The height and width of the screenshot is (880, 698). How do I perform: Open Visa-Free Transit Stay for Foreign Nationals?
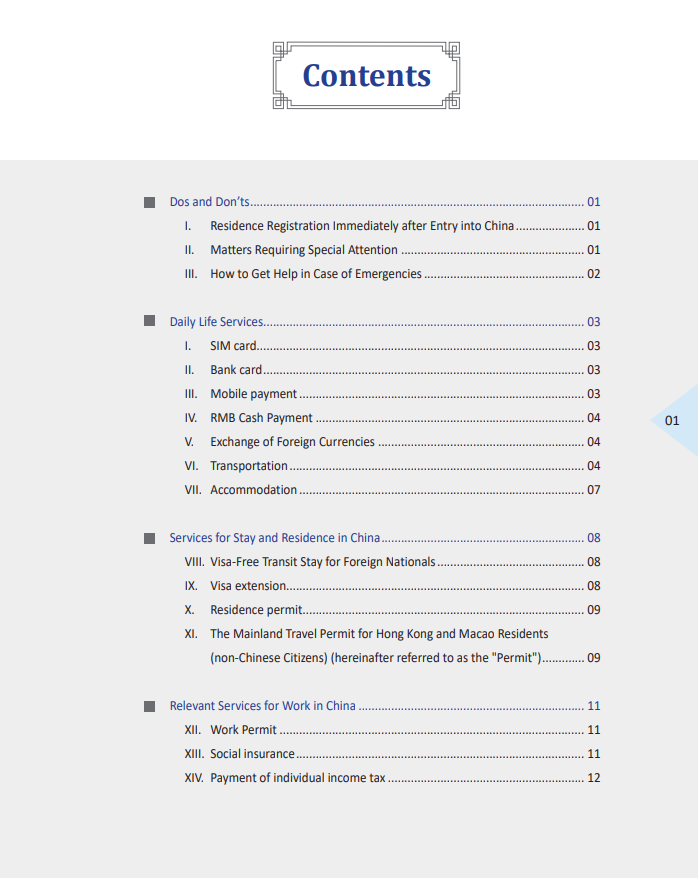pos(322,562)
